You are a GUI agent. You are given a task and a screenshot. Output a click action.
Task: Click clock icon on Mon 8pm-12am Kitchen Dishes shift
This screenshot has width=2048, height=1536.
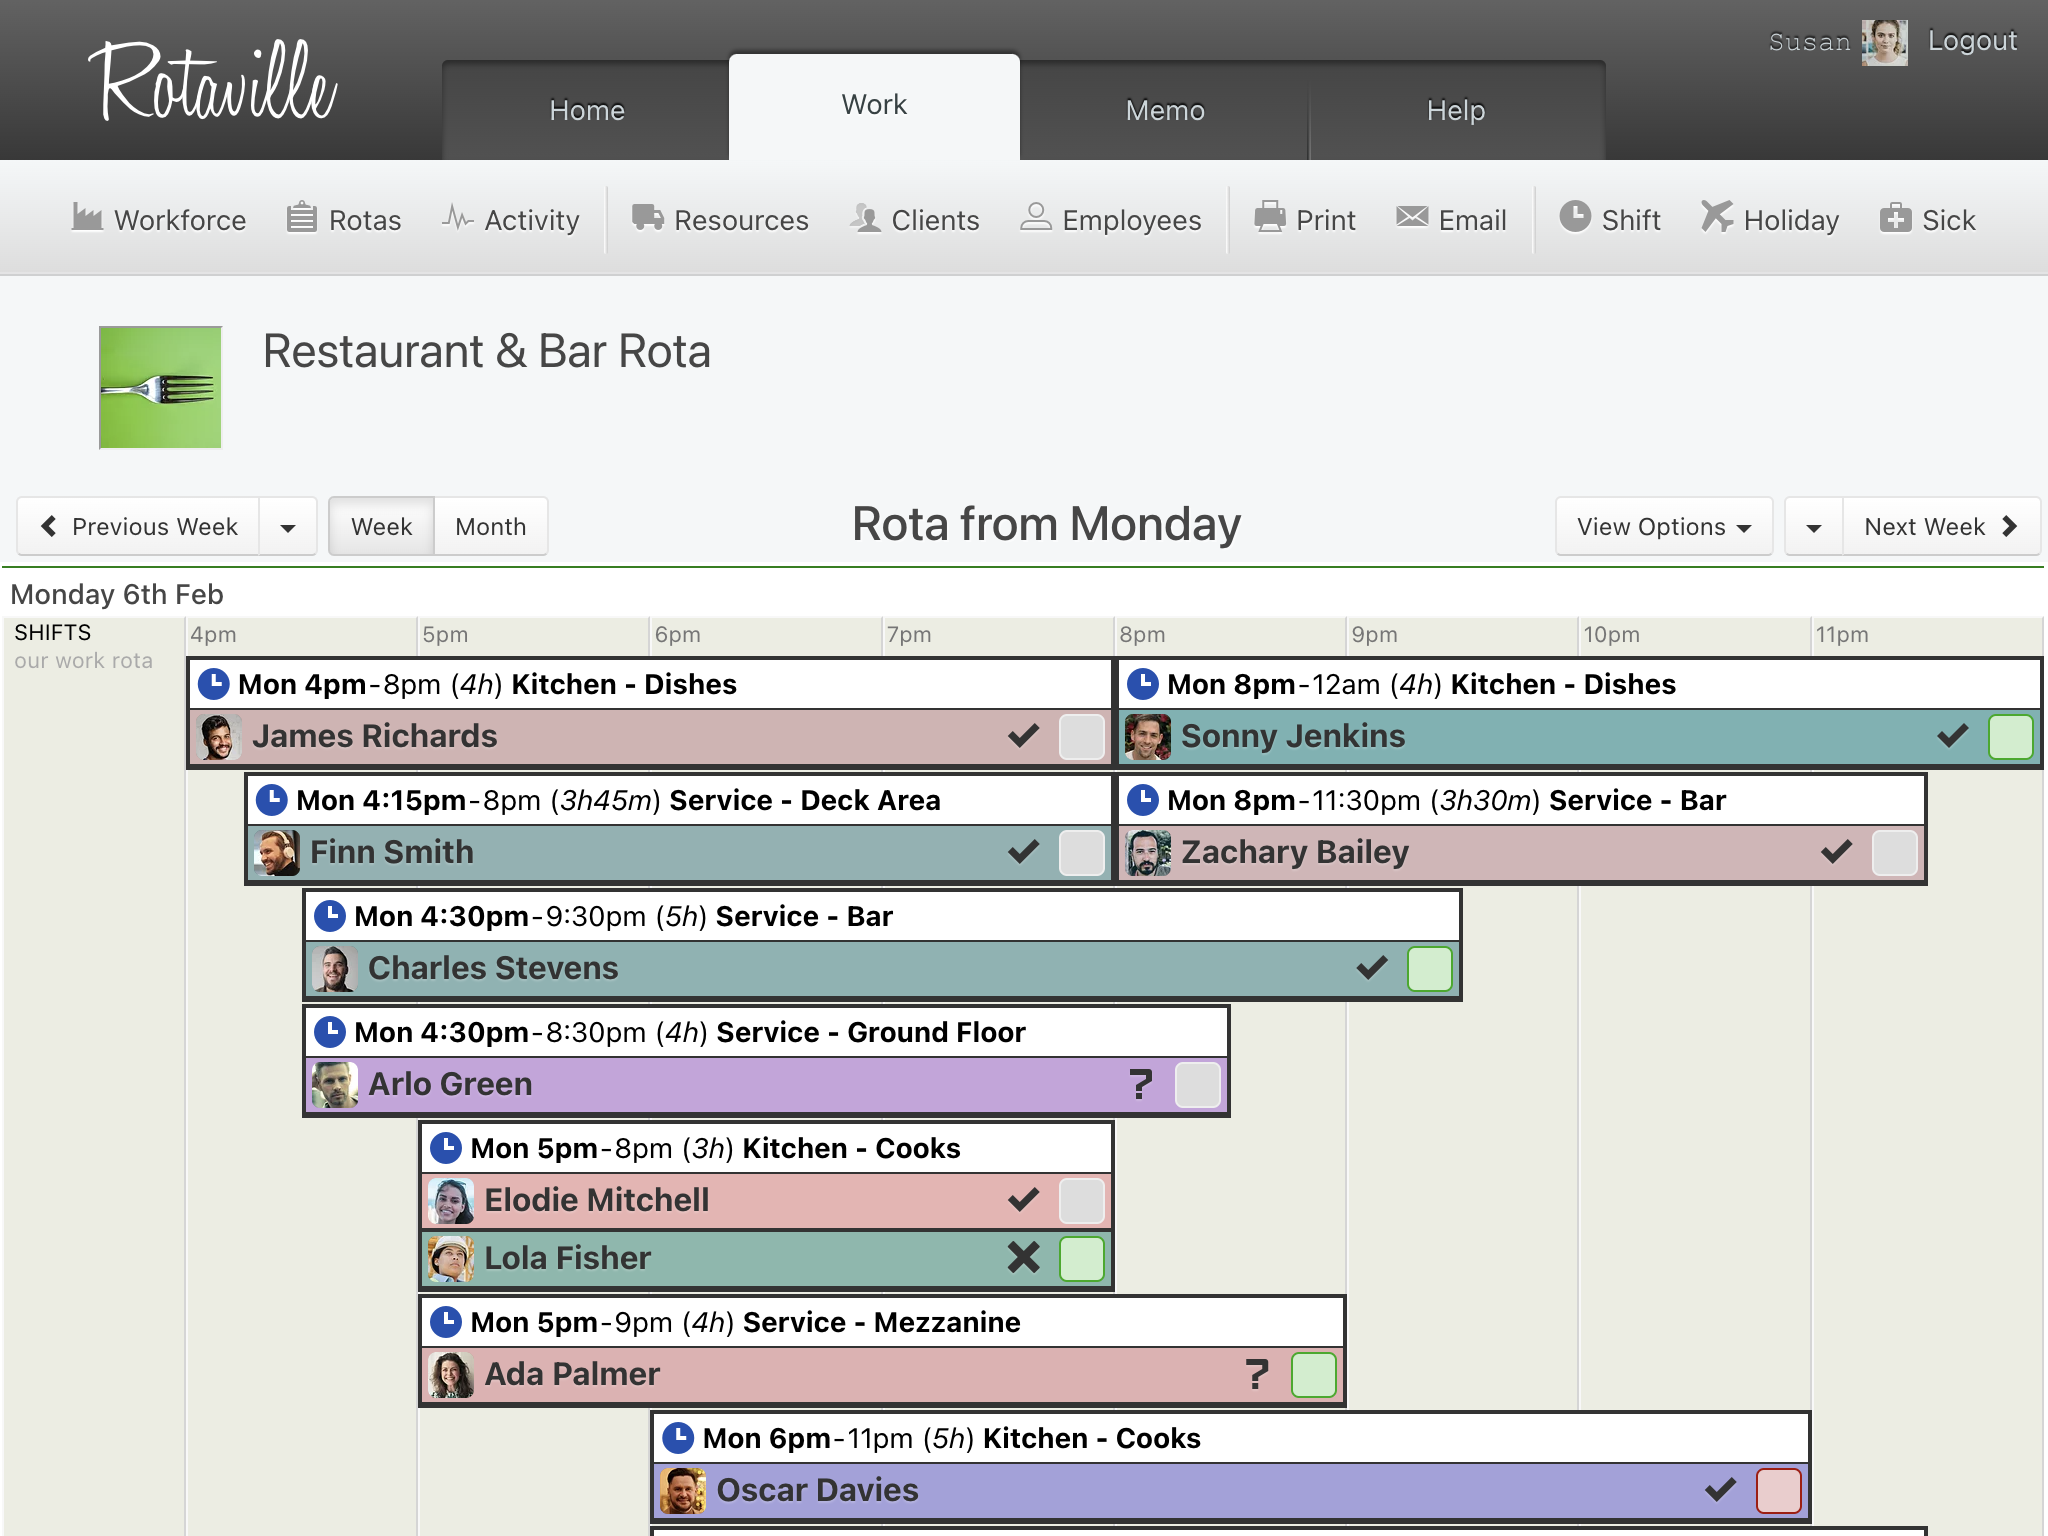tap(1143, 684)
